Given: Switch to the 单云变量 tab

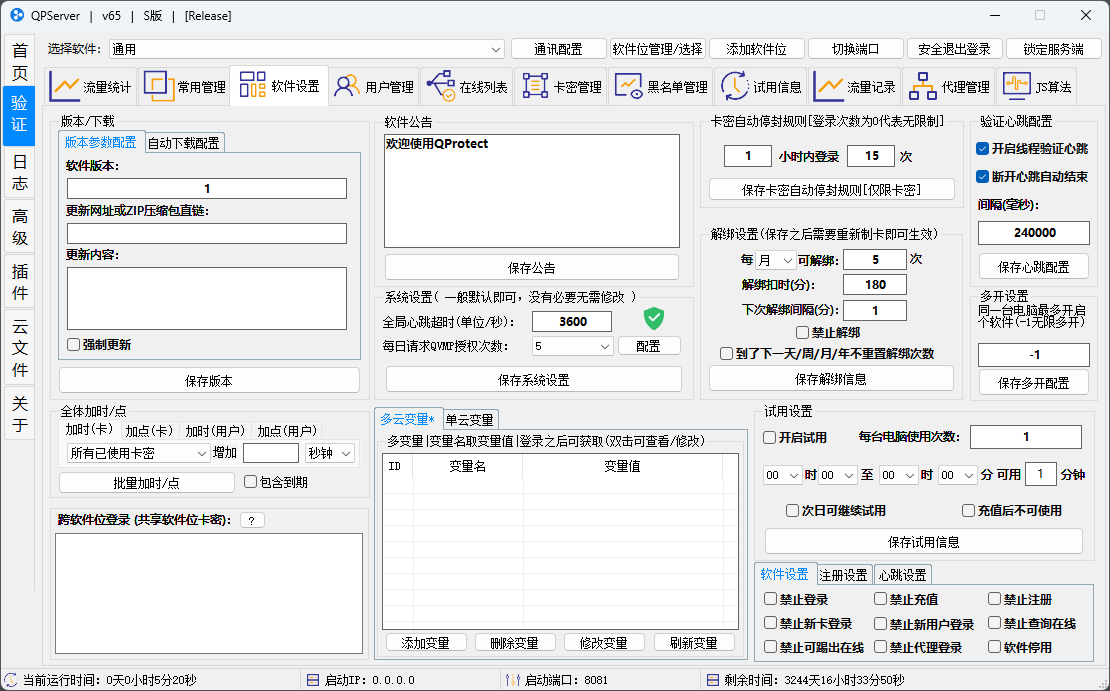Looking at the screenshot, I should (469, 419).
